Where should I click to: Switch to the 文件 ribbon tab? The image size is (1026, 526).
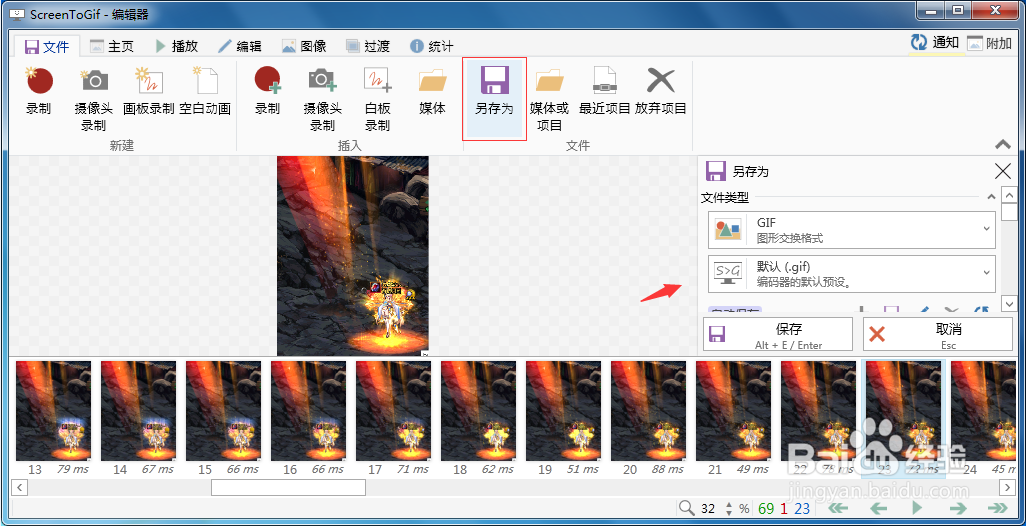click(x=47, y=46)
